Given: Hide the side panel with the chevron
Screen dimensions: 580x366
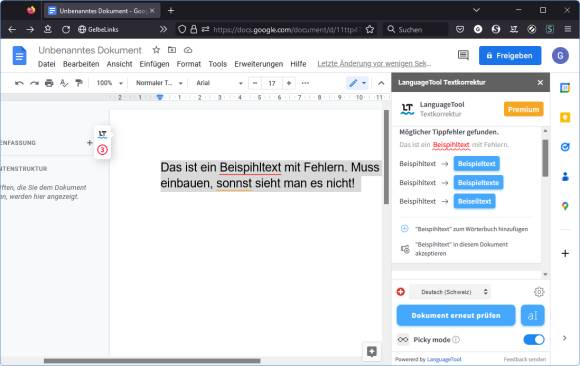Looking at the screenshot, I should coord(564,338).
